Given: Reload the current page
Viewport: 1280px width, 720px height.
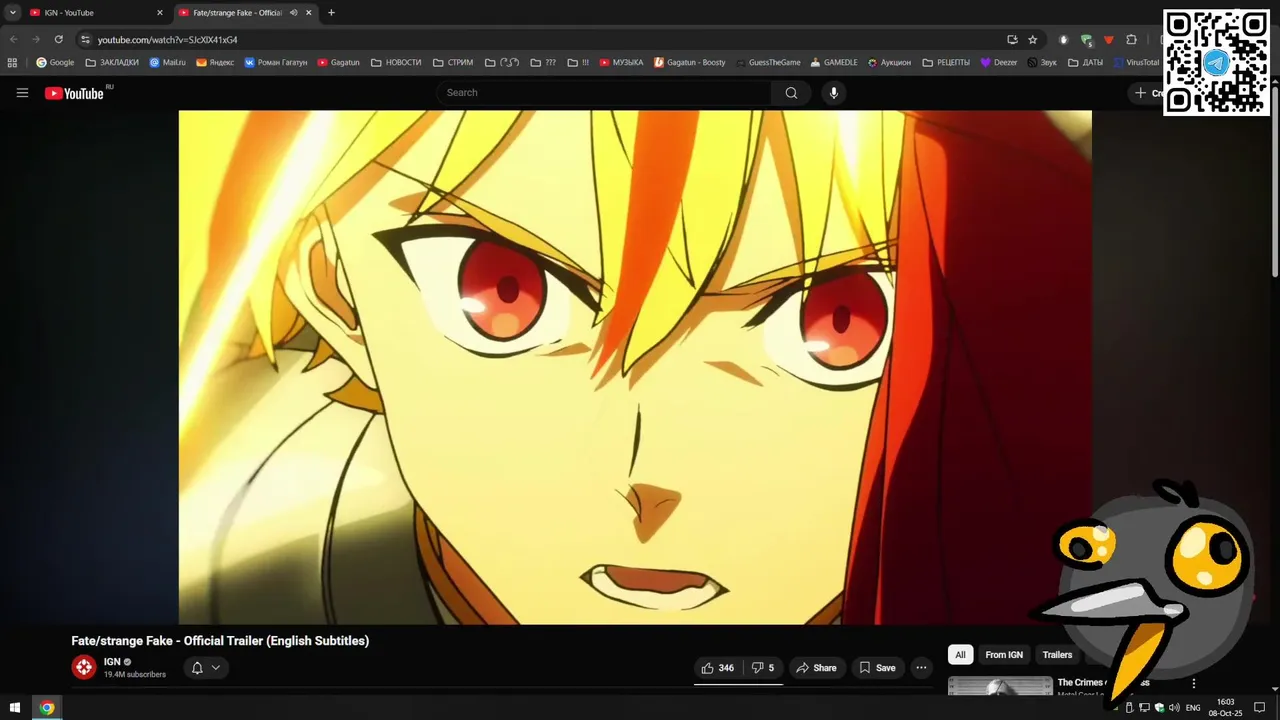Looking at the screenshot, I should 58,39.
